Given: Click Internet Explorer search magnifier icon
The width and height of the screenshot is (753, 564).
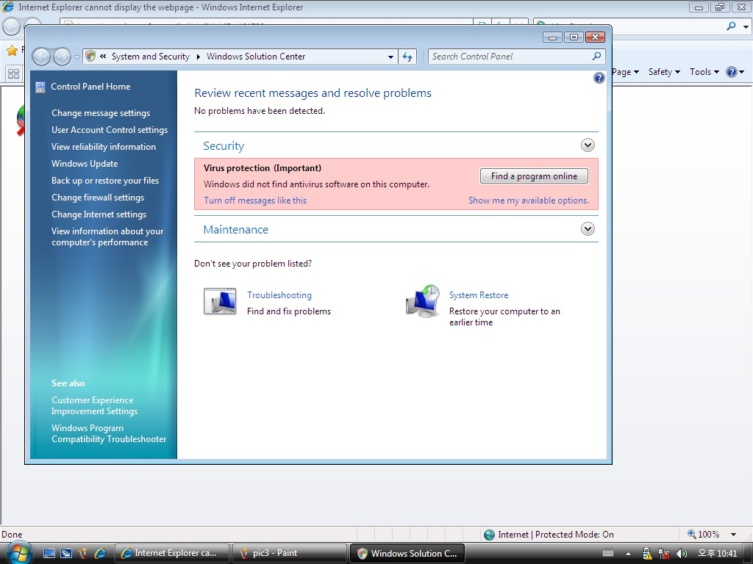Looking at the screenshot, I should point(731,26).
